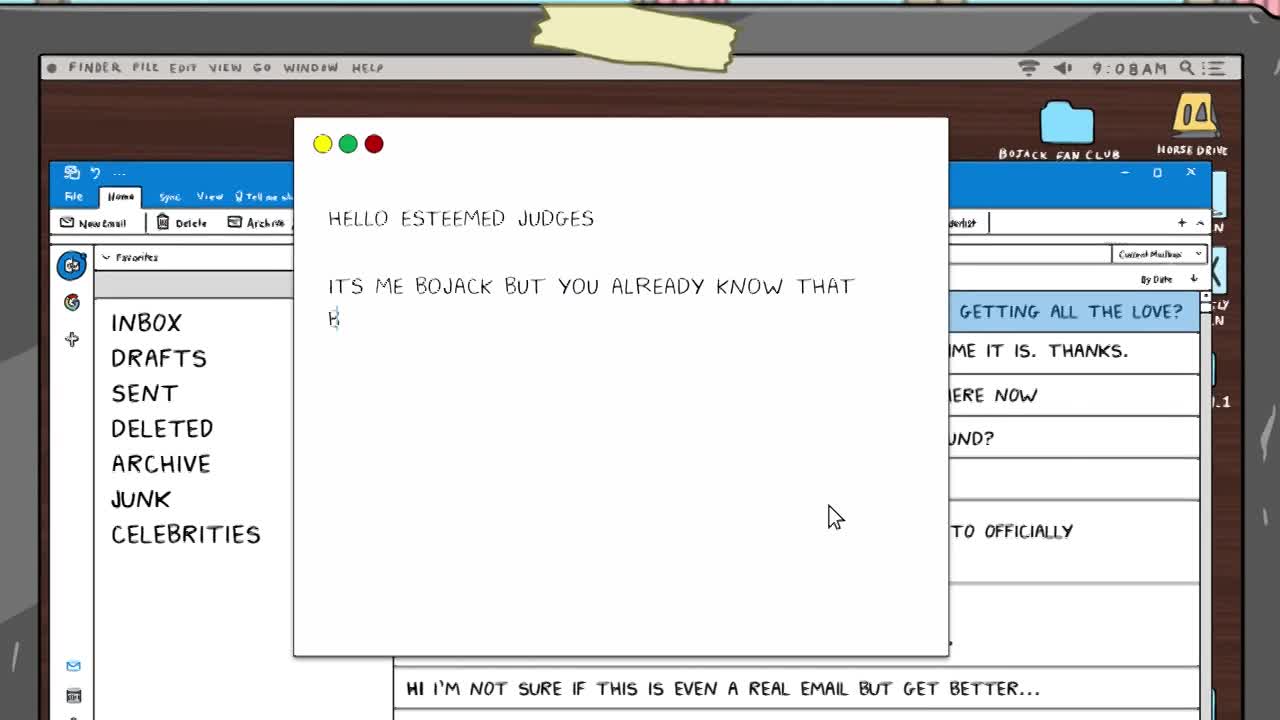This screenshot has height=720, width=1280.
Task: Open the Sent folder
Action: pyautogui.click(x=144, y=393)
